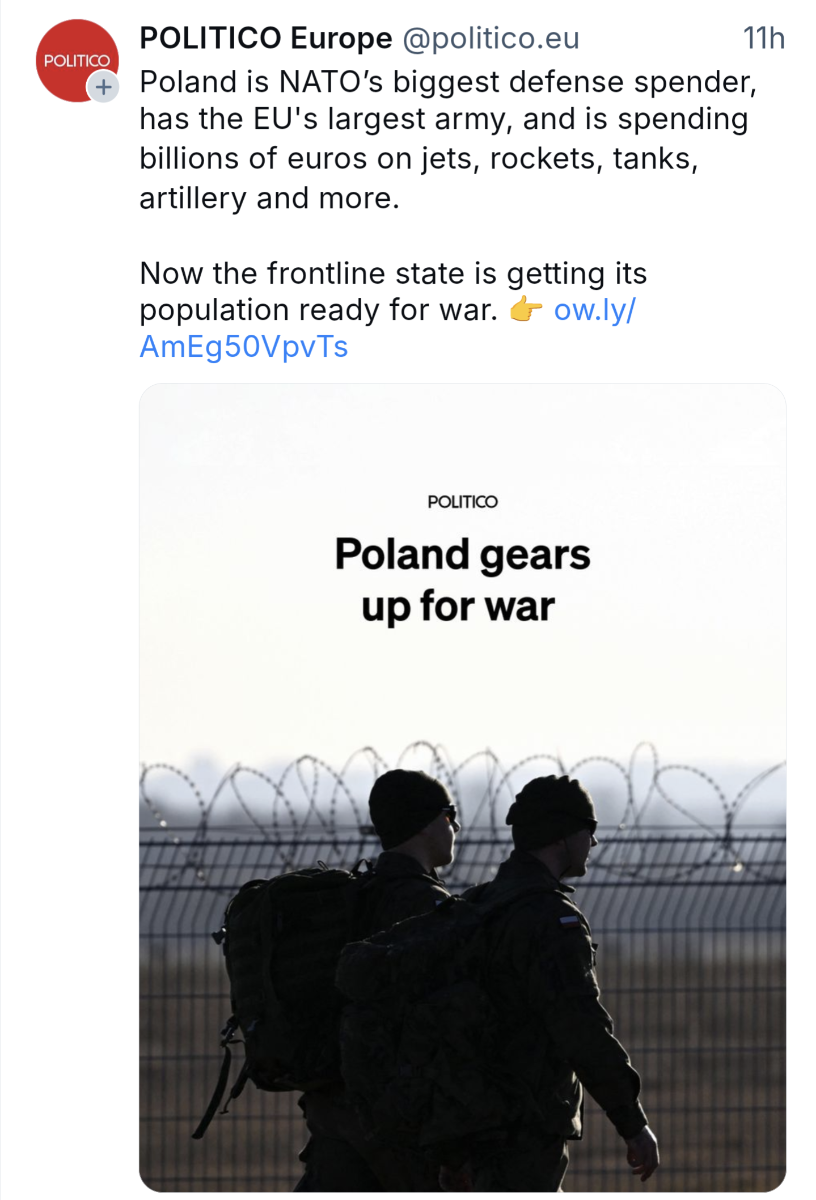Open the 11h post timestamp
816x1200 pixels.
pos(763,39)
